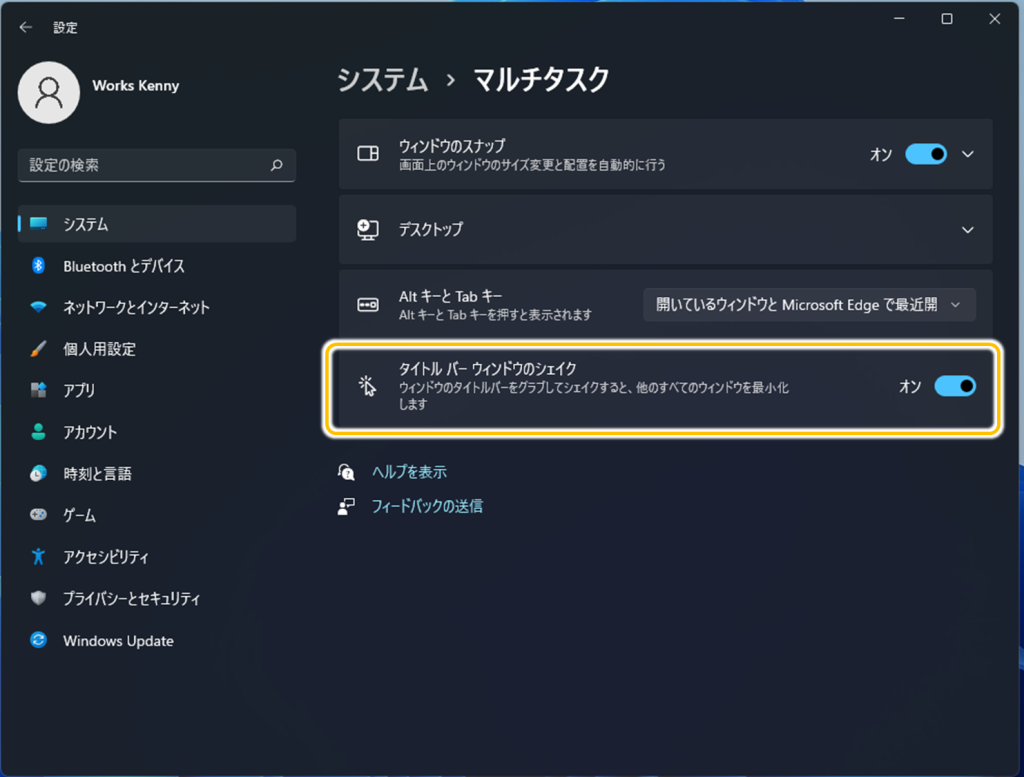Open the Alt キーと Tab キー dropdown
Viewport: 1024px width, 777px height.
809,305
